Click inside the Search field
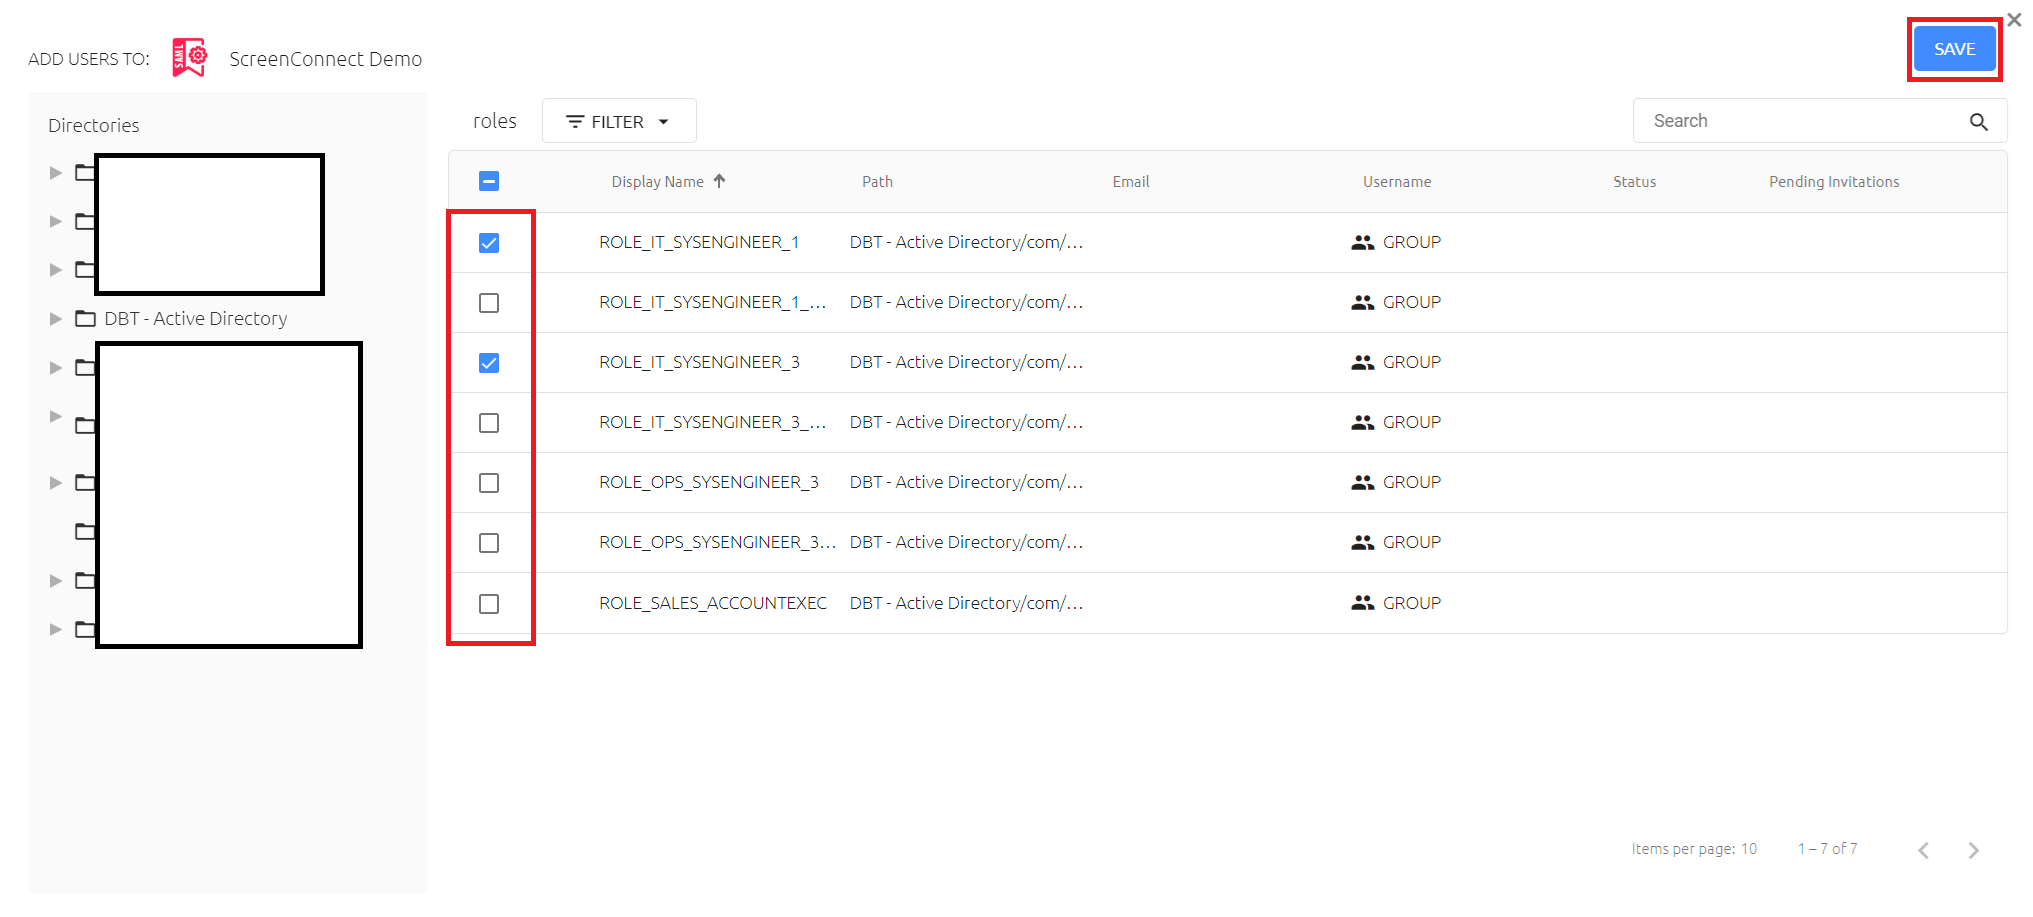The width and height of the screenshot is (2033, 917). tap(1780, 120)
